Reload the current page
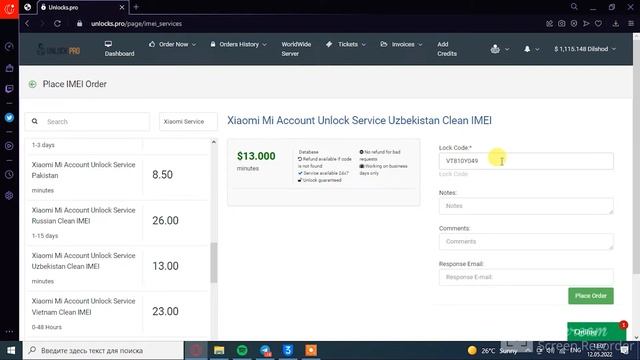This screenshot has height=360, width=640. (x=58, y=24)
